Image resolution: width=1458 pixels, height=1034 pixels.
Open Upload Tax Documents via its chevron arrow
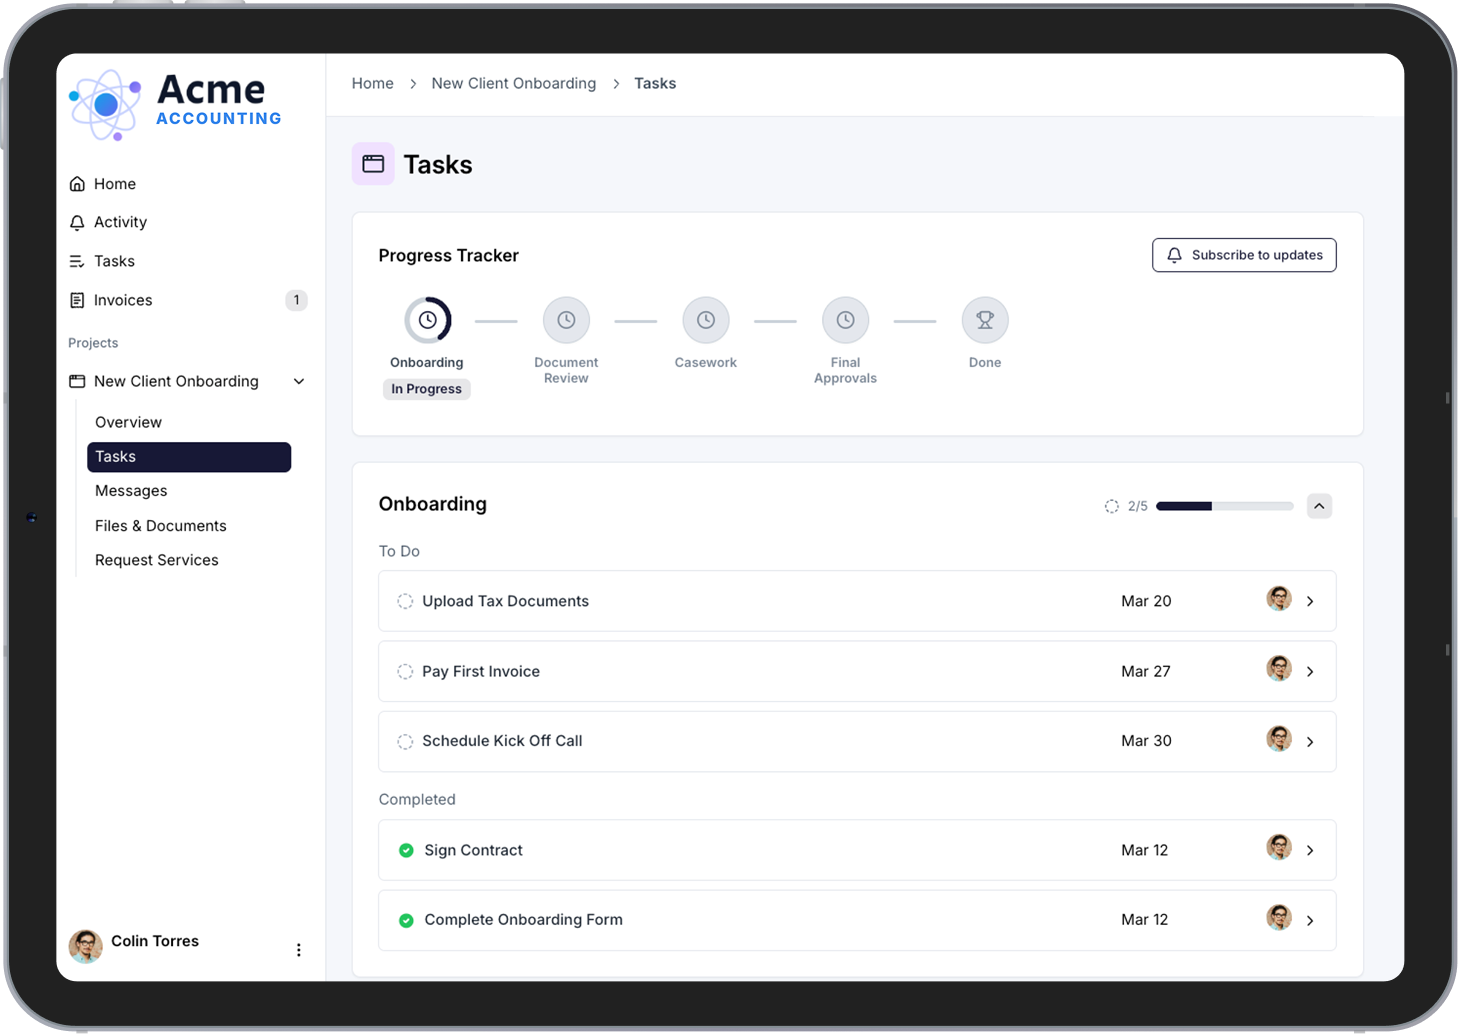[1310, 601]
